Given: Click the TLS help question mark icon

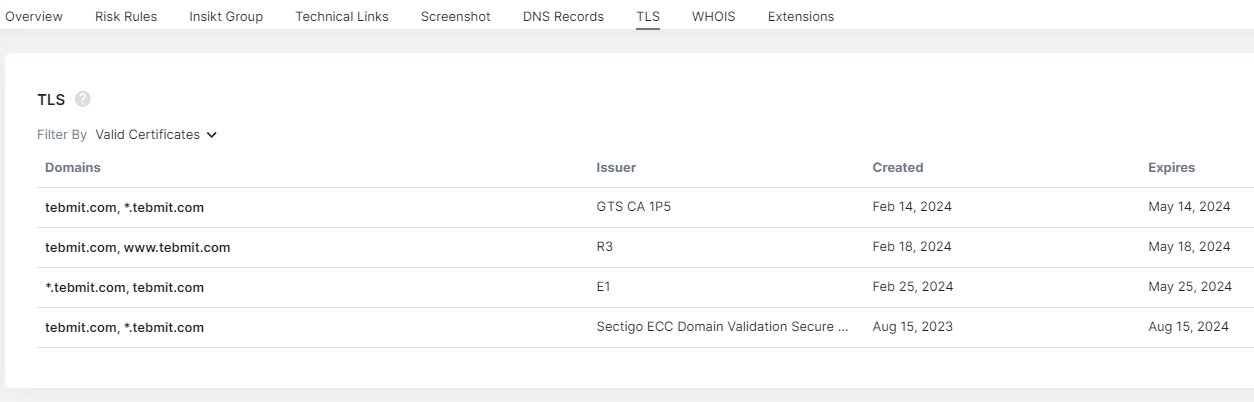Looking at the screenshot, I should click(x=82, y=99).
